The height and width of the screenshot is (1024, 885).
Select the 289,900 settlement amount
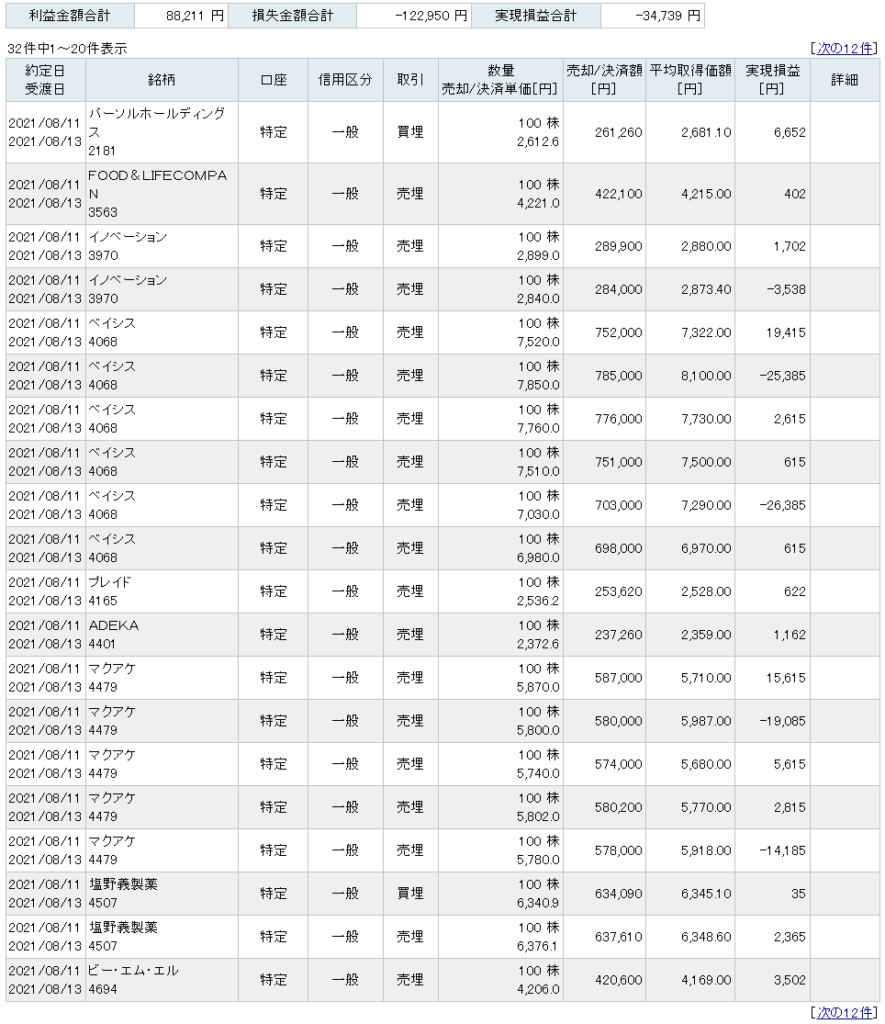tap(619, 246)
